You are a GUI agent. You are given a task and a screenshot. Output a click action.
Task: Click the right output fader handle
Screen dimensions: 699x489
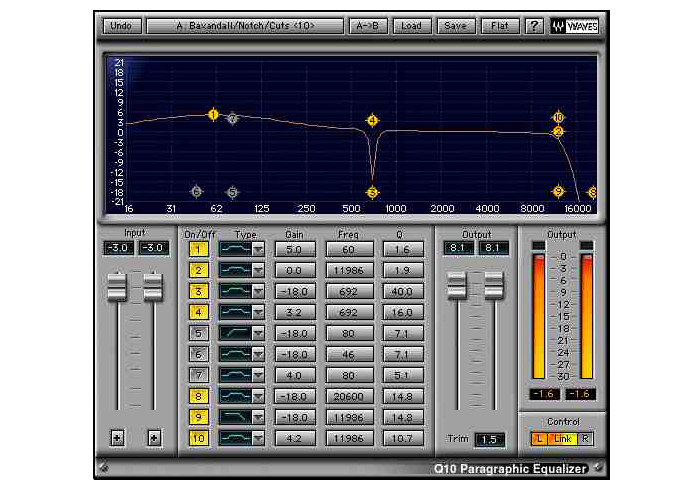[x=494, y=285]
